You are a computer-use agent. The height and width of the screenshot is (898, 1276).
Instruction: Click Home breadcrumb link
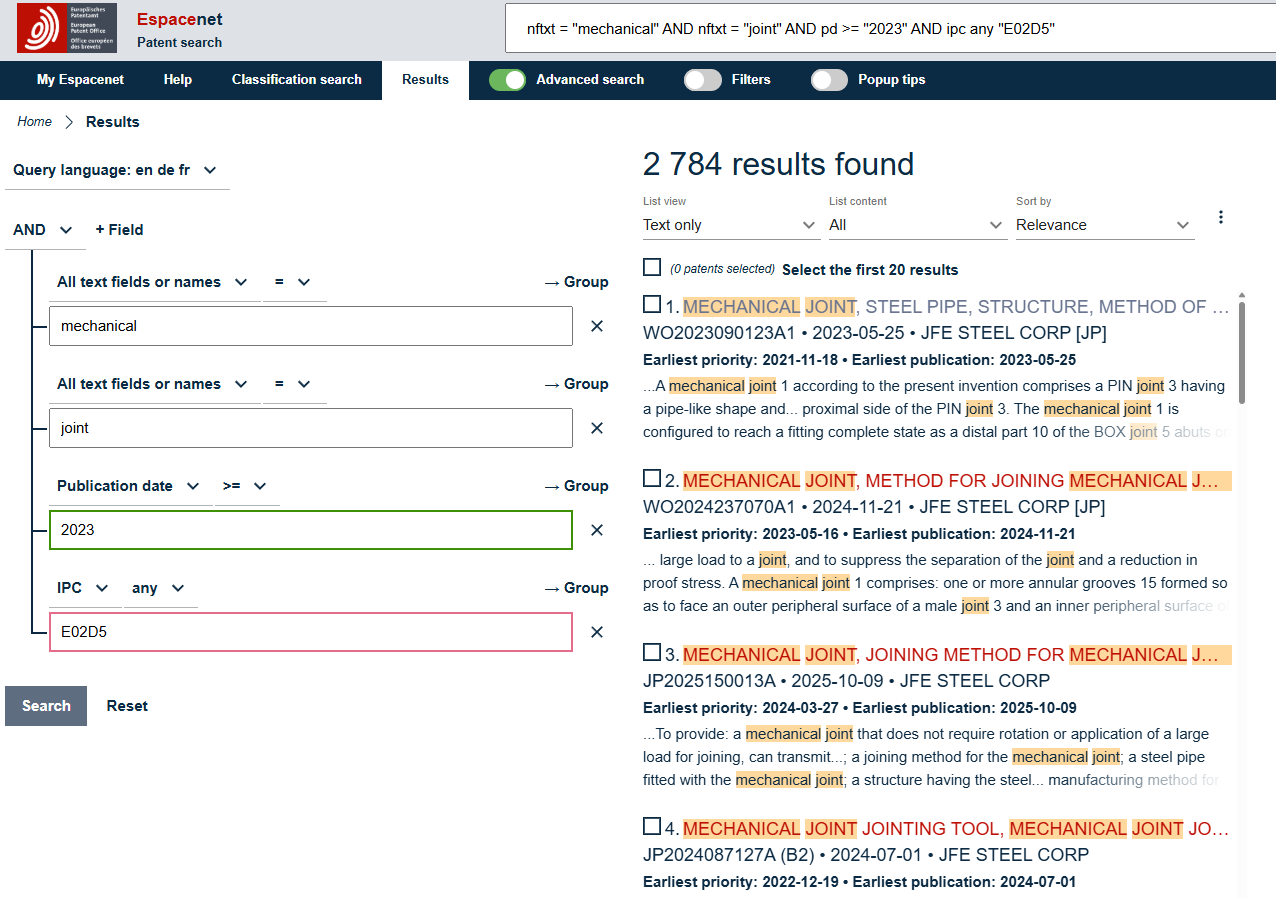(35, 122)
